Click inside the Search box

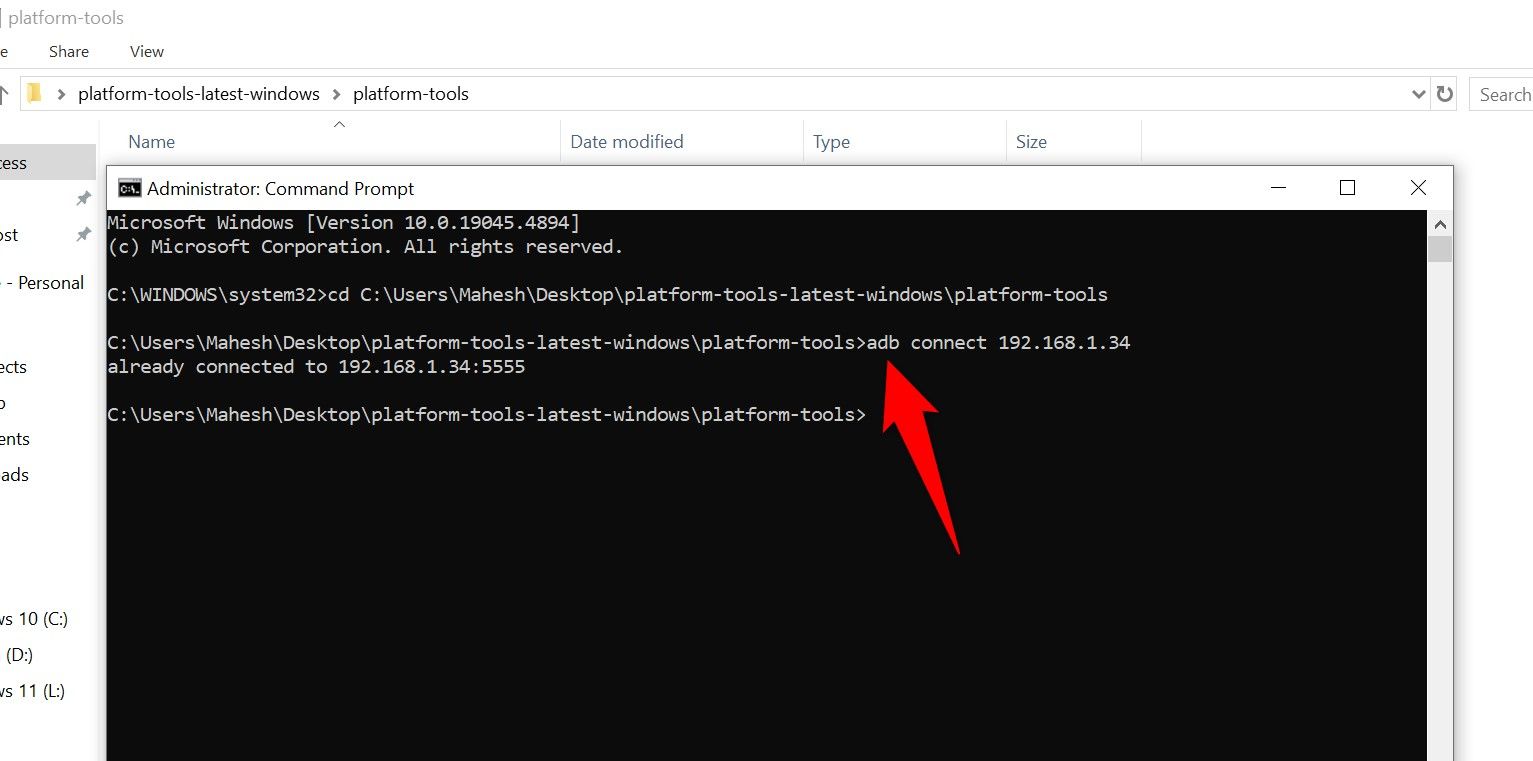pos(1505,93)
